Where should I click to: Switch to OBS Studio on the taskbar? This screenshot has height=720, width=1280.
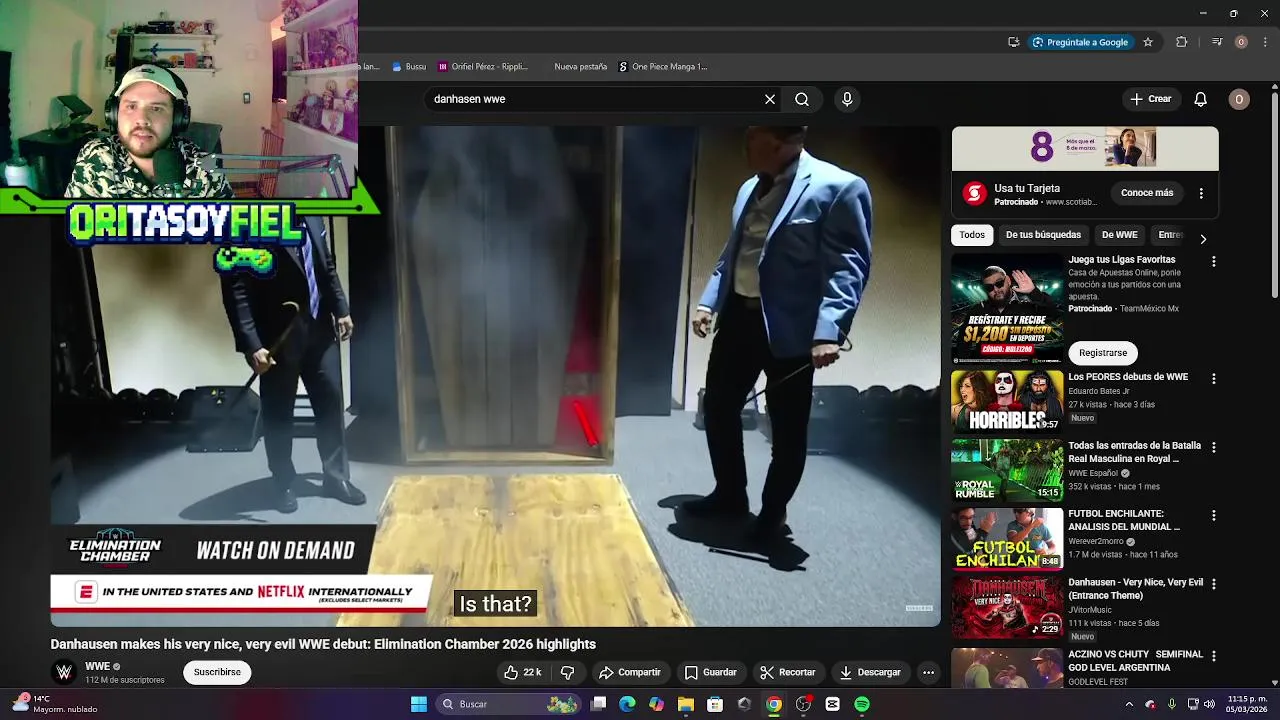[803, 704]
